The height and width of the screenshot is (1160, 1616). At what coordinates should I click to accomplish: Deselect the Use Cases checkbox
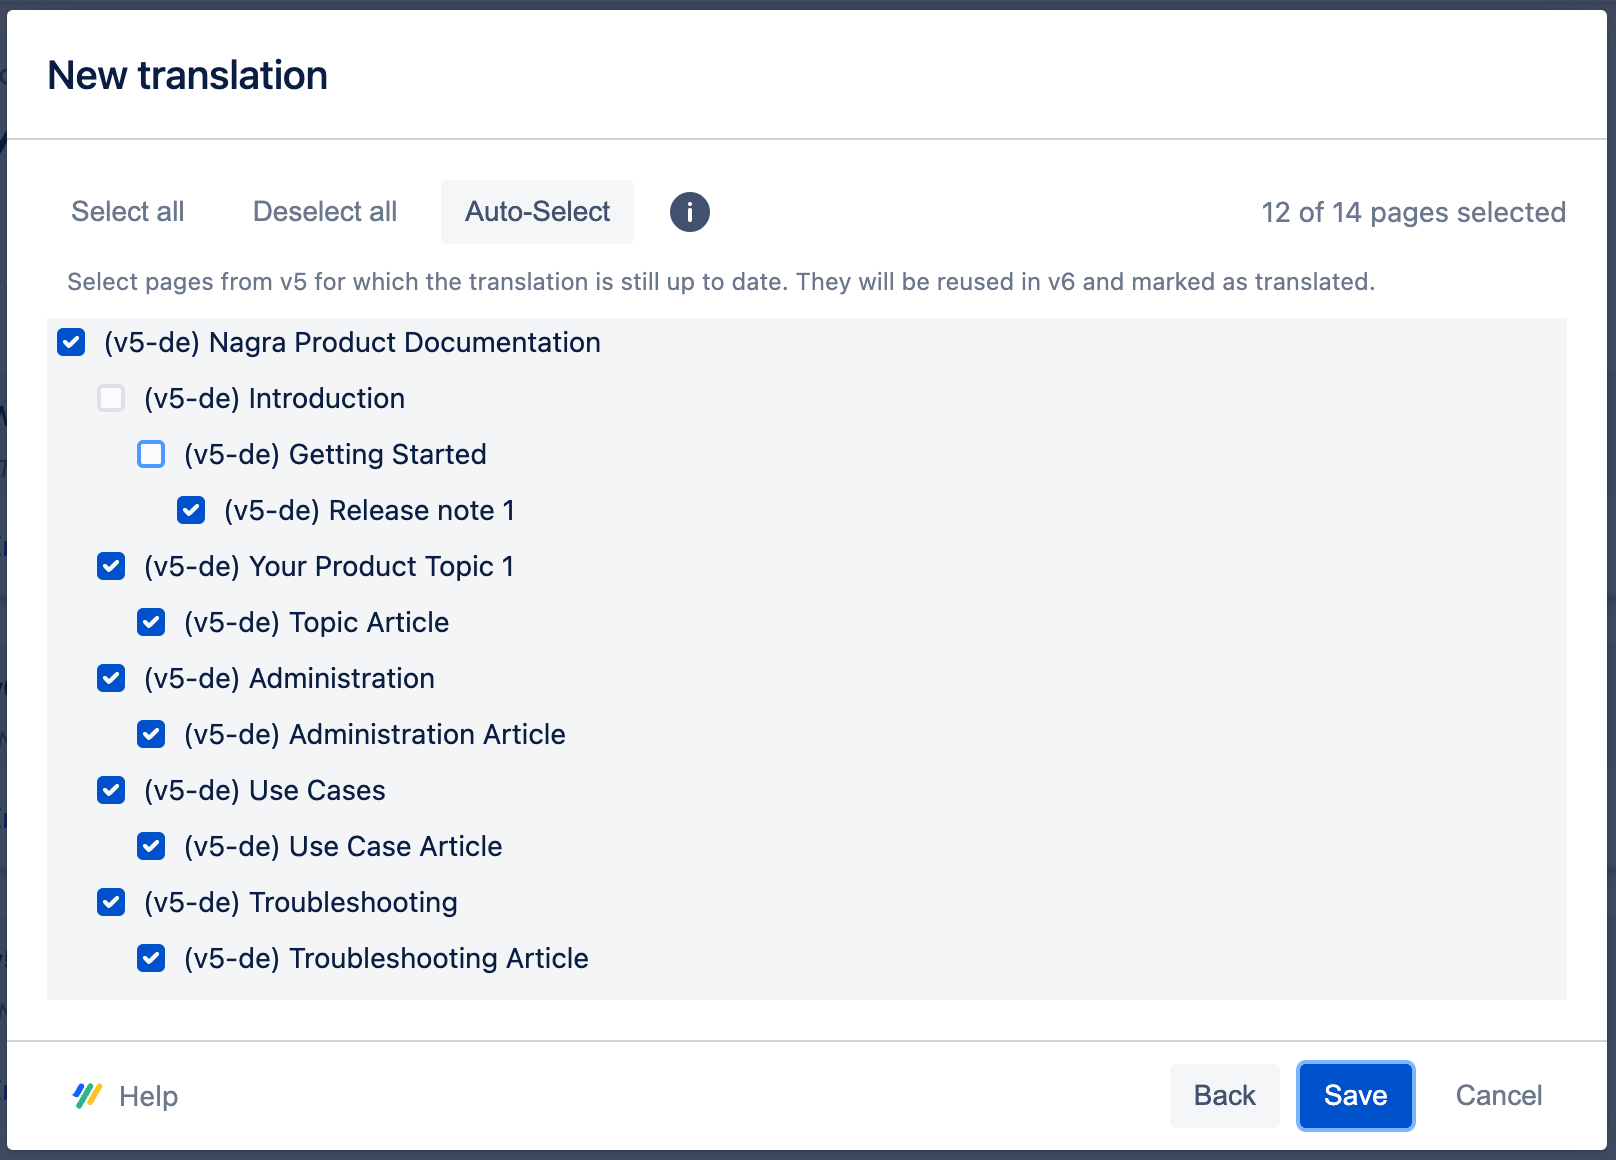(111, 790)
